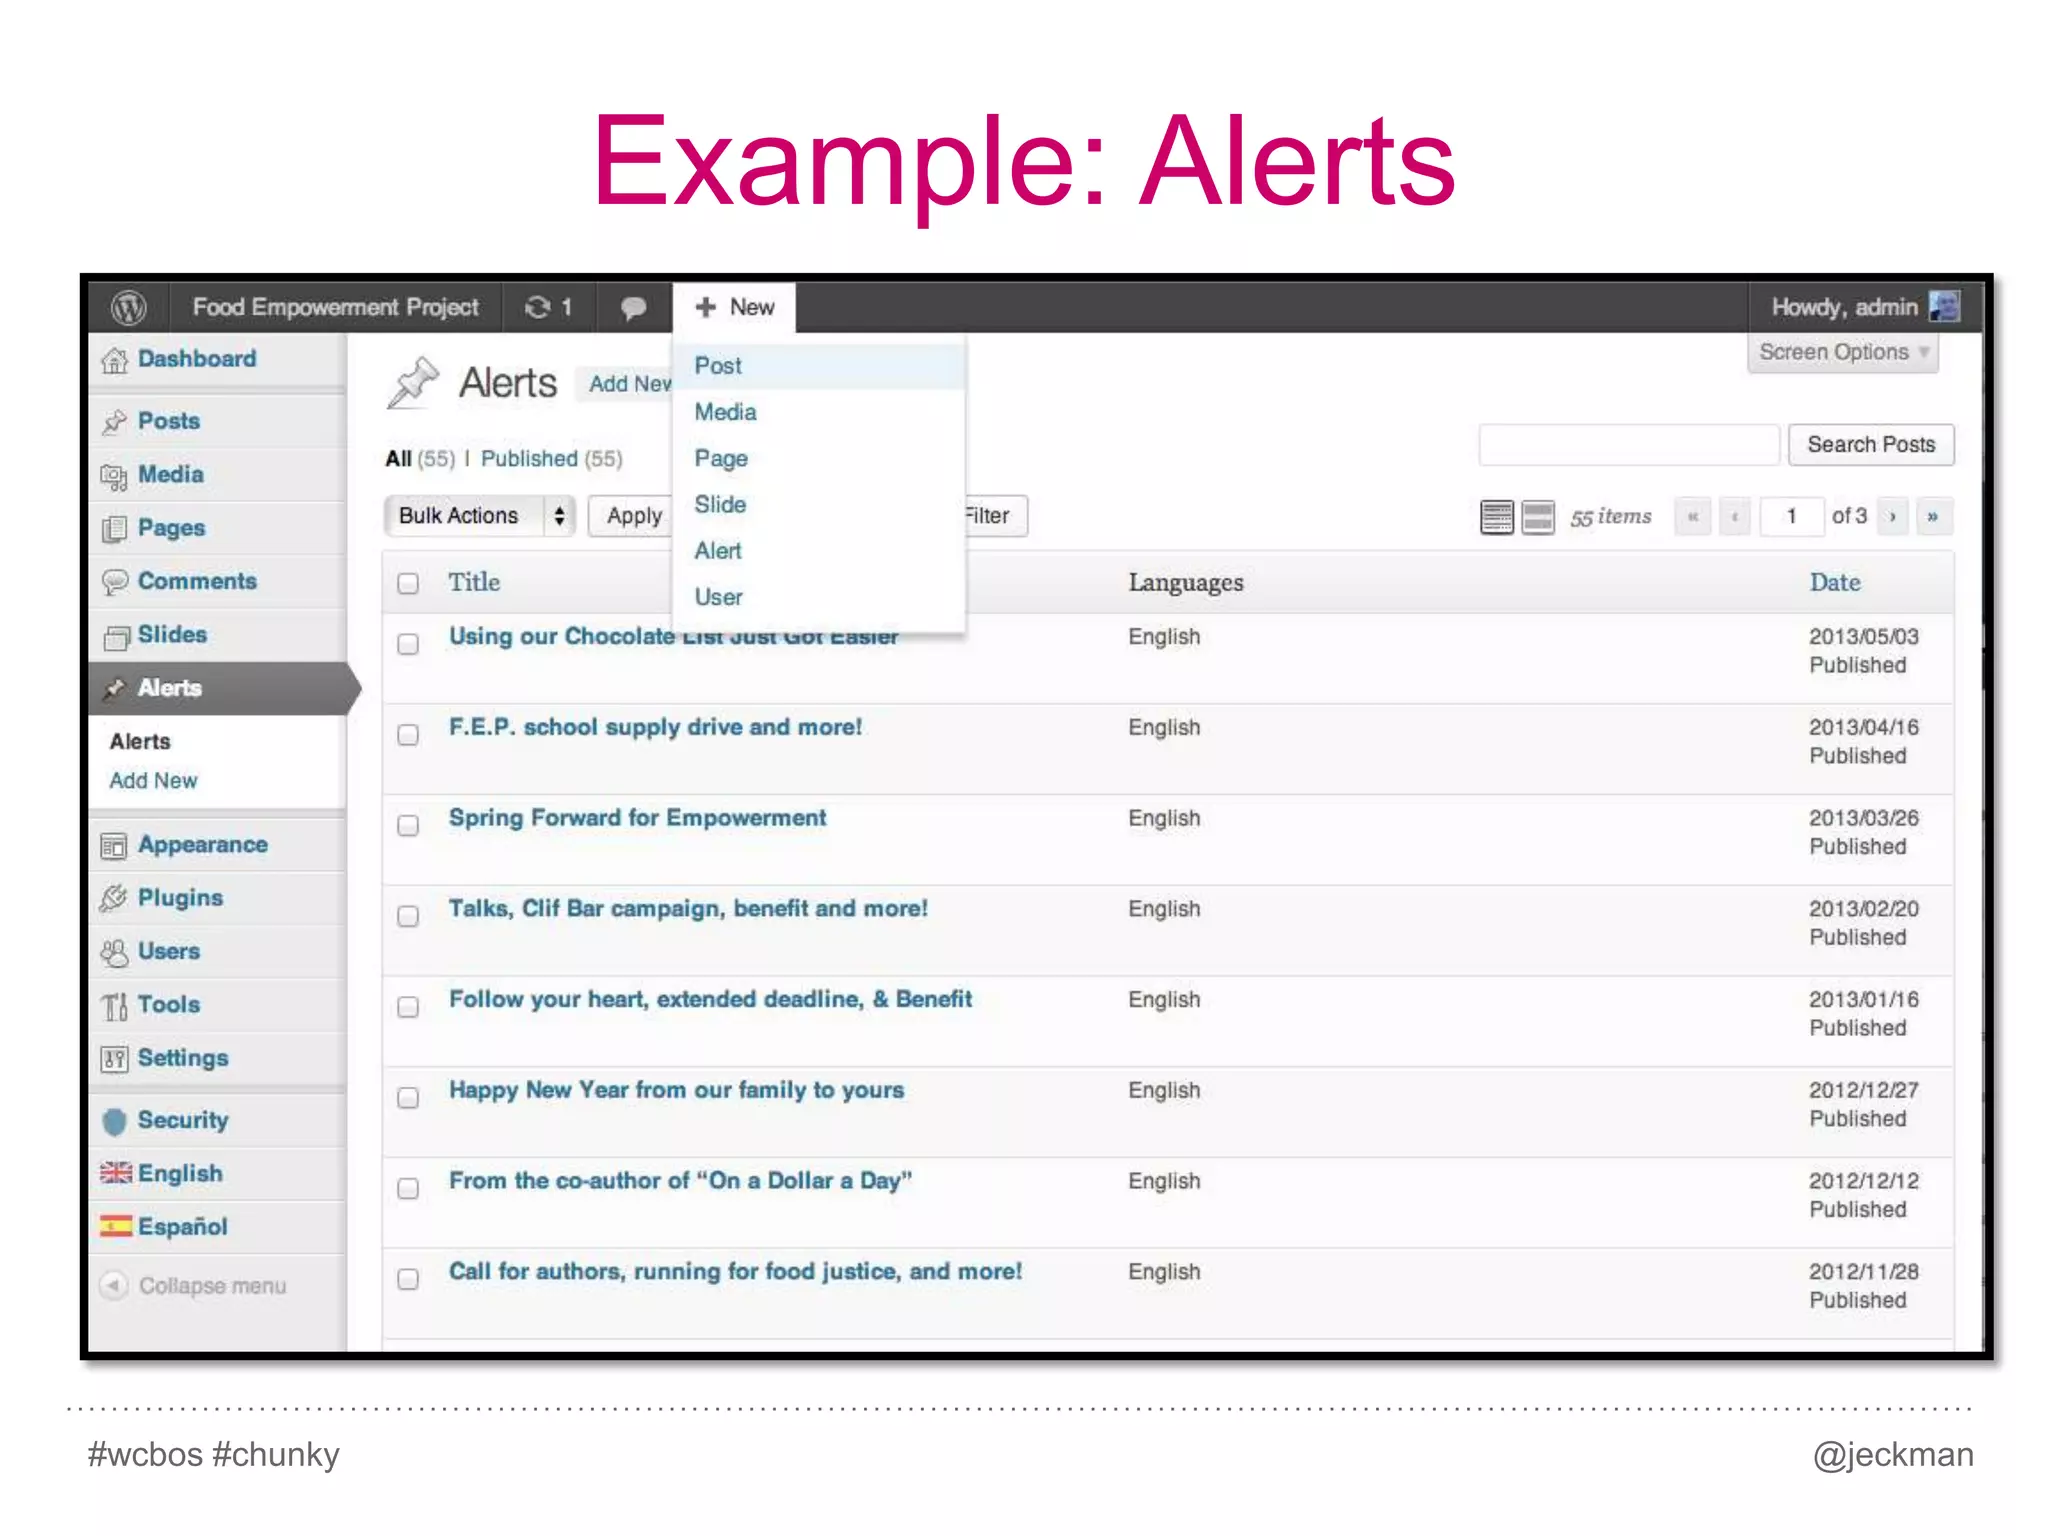The width and height of the screenshot is (2048, 1536).
Task: Show All (55) alerts filter
Action: tap(420, 458)
